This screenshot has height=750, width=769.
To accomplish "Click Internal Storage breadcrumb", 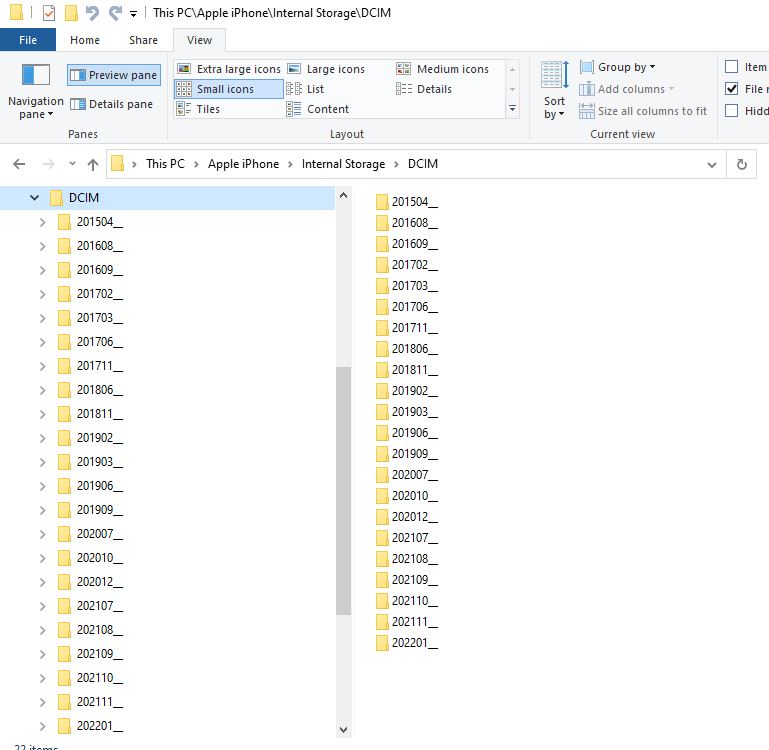I will [343, 164].
